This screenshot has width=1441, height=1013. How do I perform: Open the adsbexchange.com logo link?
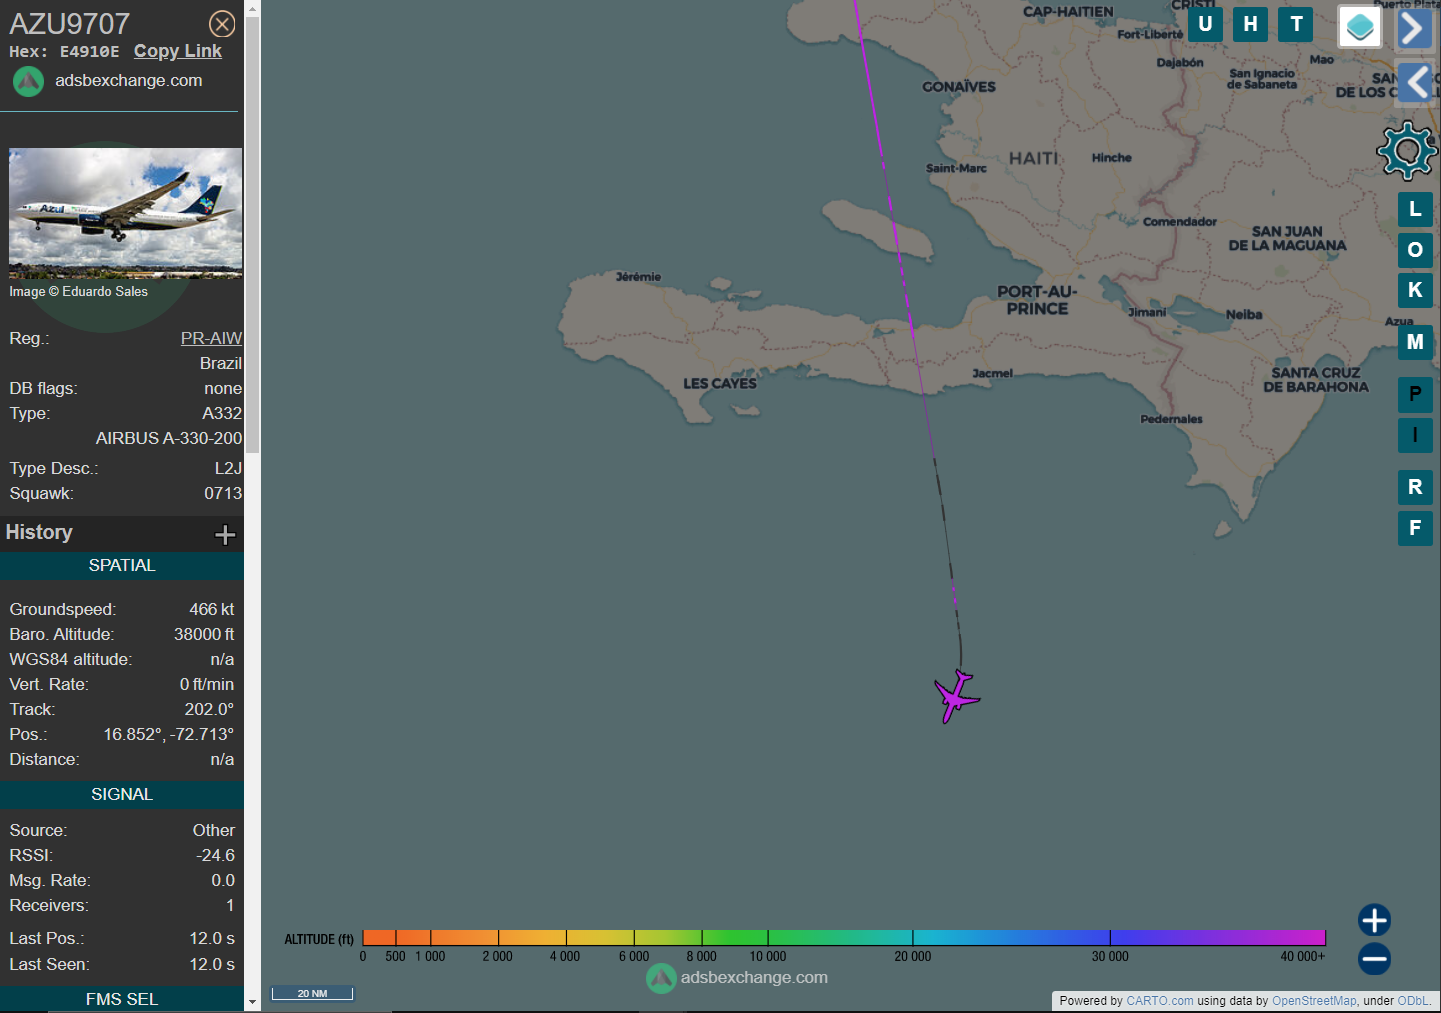tap(108, 81)
